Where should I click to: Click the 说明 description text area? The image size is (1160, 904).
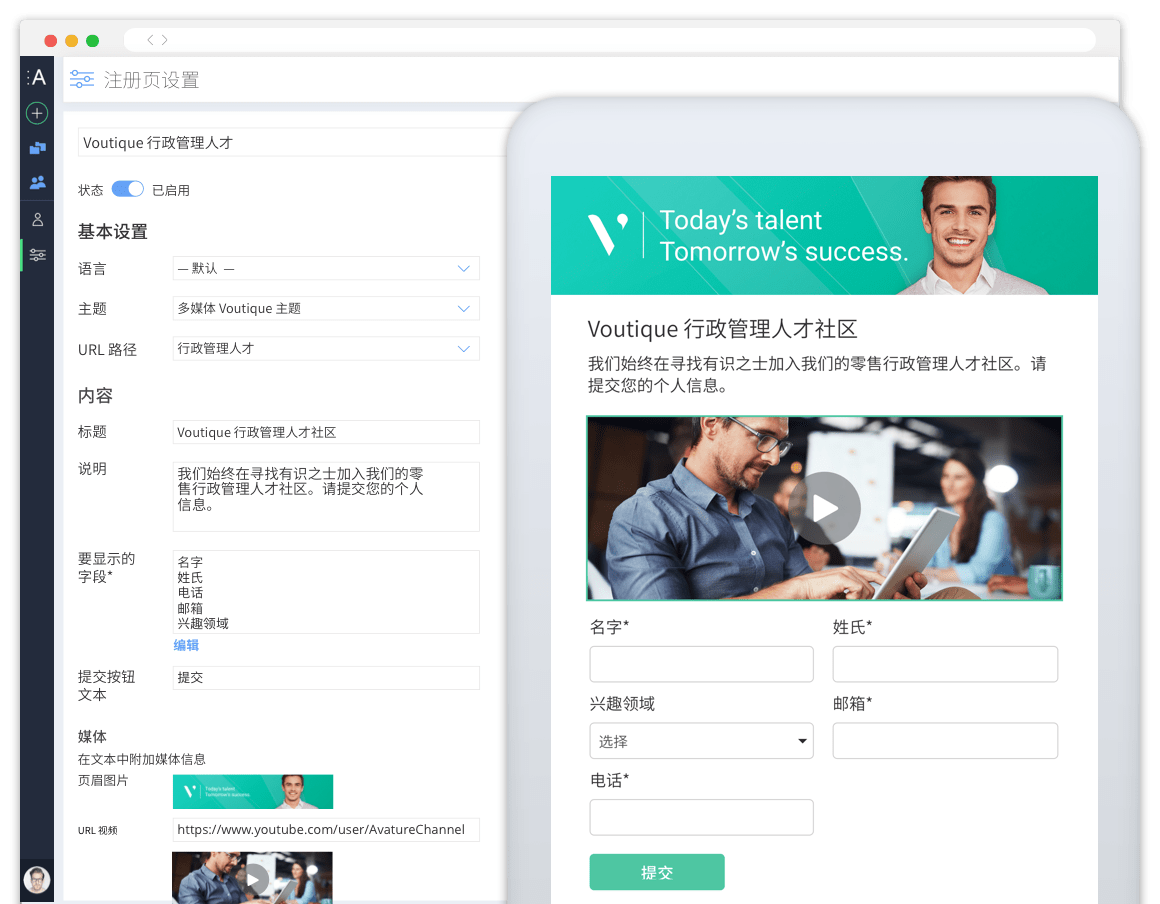pyautogui.click(x=326, y=496)
